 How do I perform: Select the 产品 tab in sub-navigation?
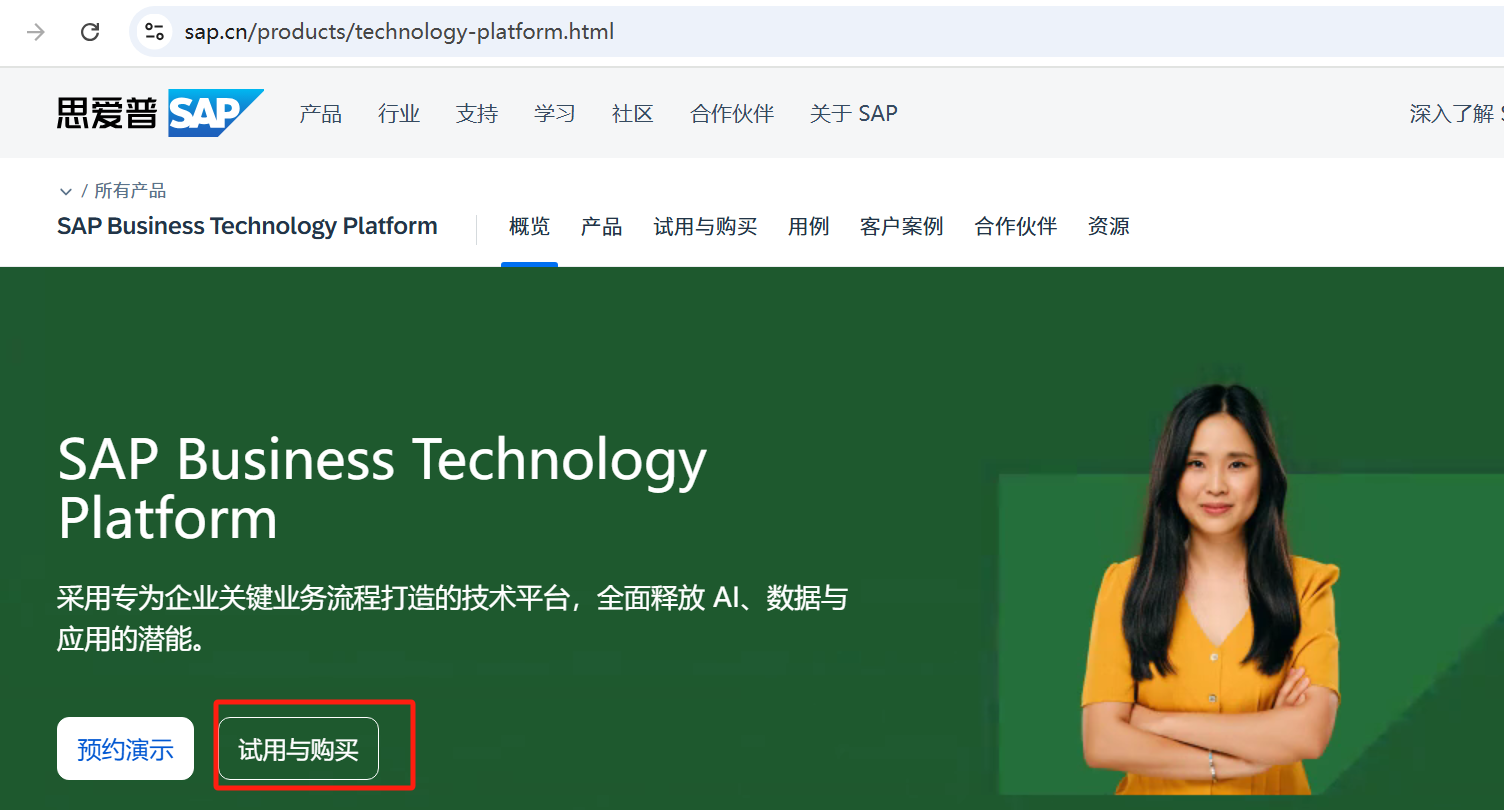(x=602, y=227)
